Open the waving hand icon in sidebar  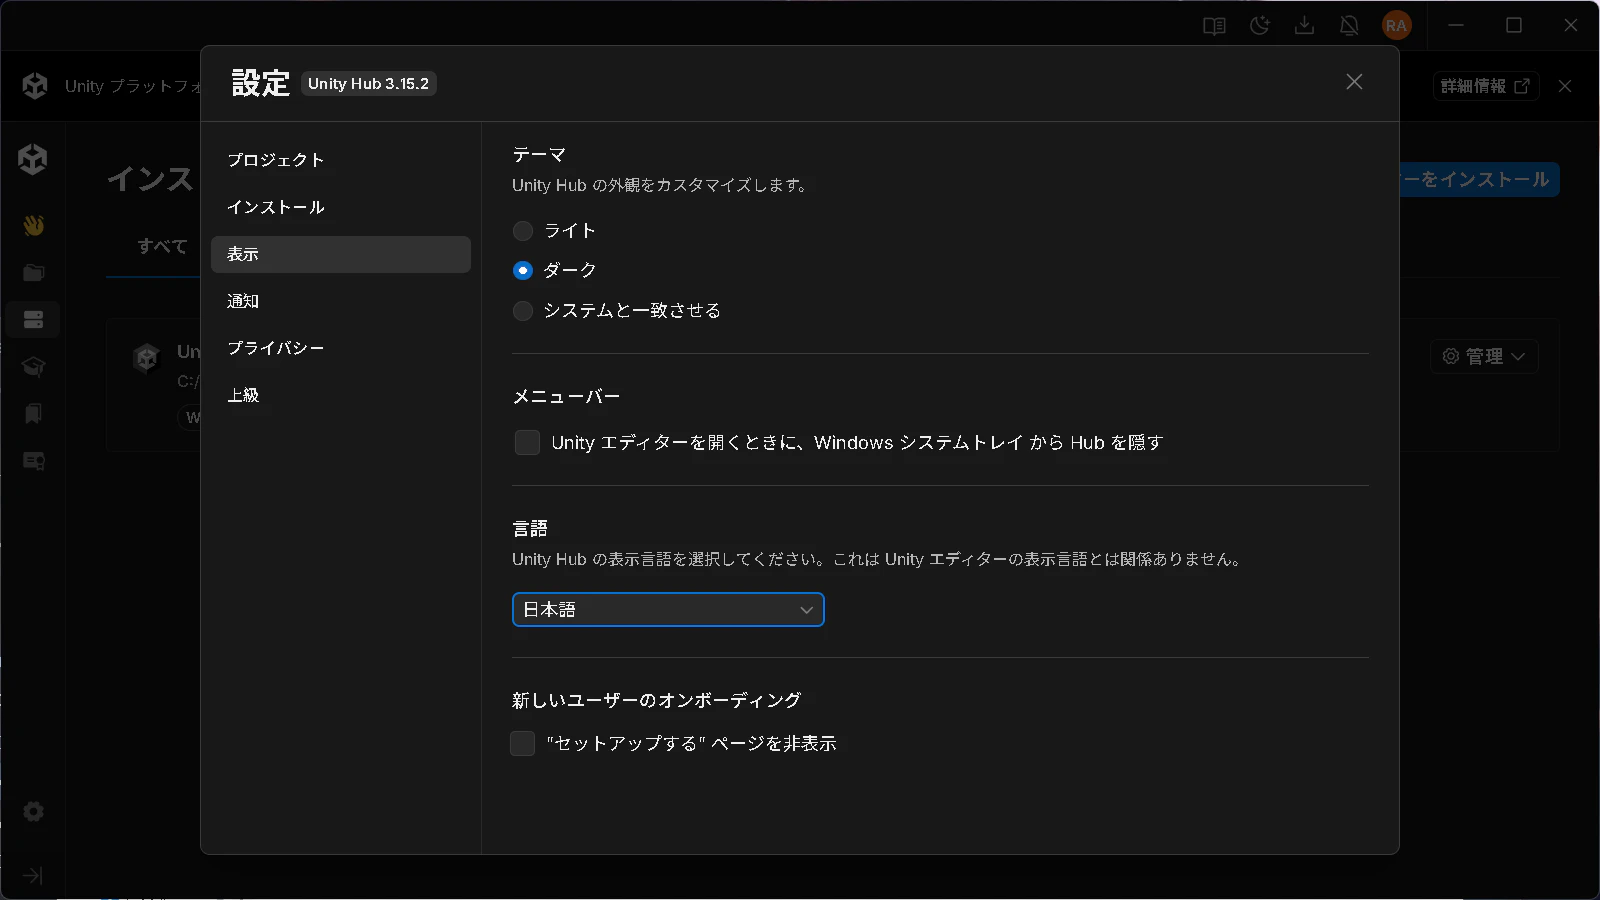click(33, 226)
